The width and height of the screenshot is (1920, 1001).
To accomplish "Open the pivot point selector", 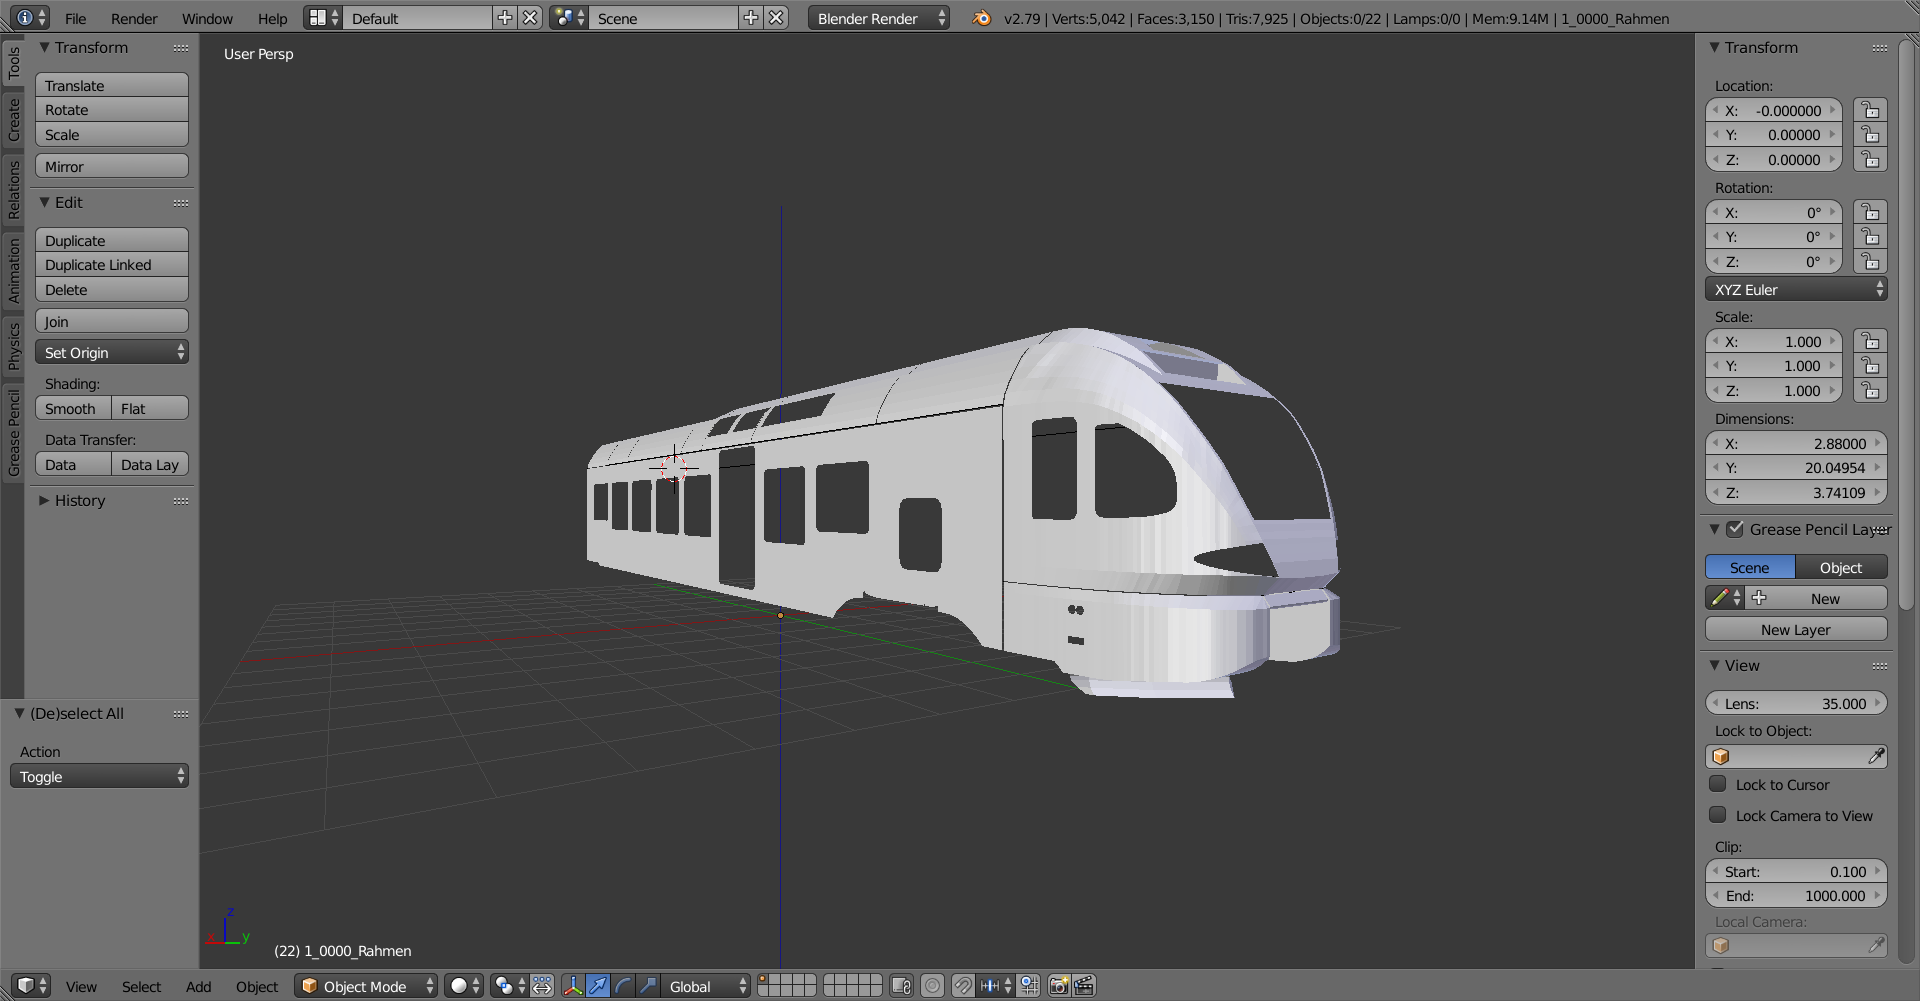I will tap(509, 986).
